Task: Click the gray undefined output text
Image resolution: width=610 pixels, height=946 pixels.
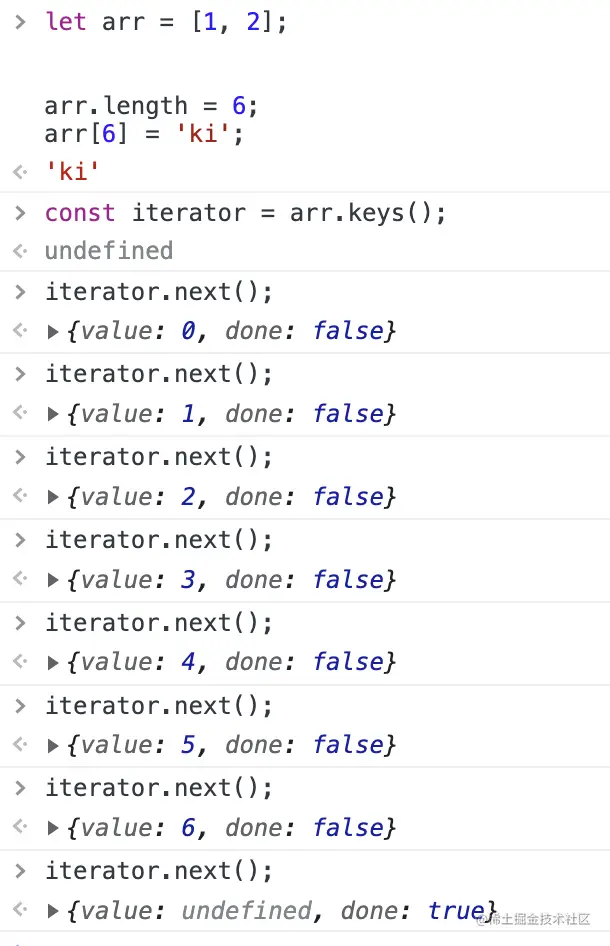Action: (108, 251)
